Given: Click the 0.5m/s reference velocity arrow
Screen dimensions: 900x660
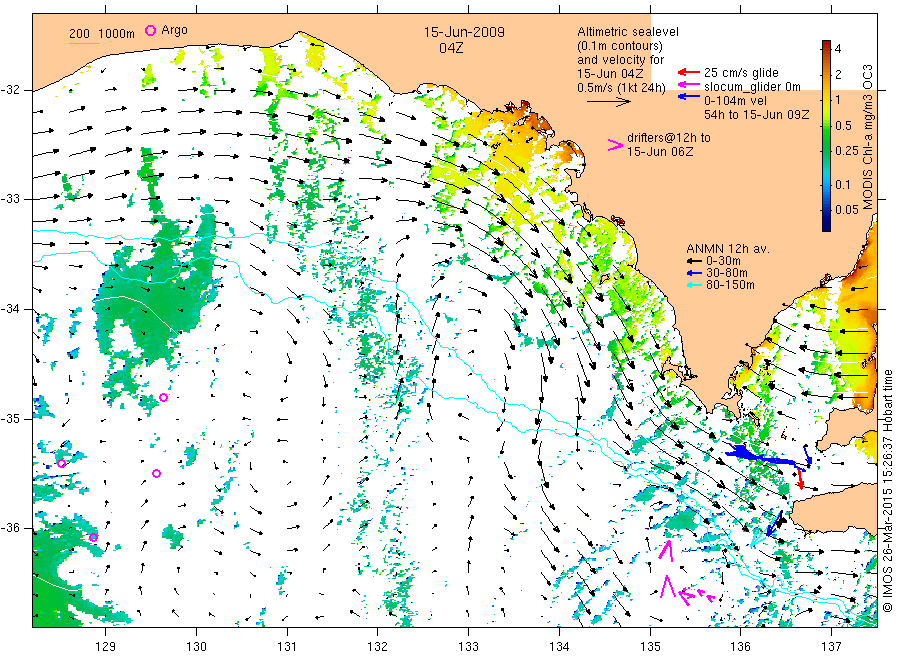Looking at the screenshot, I should [608, 102].
